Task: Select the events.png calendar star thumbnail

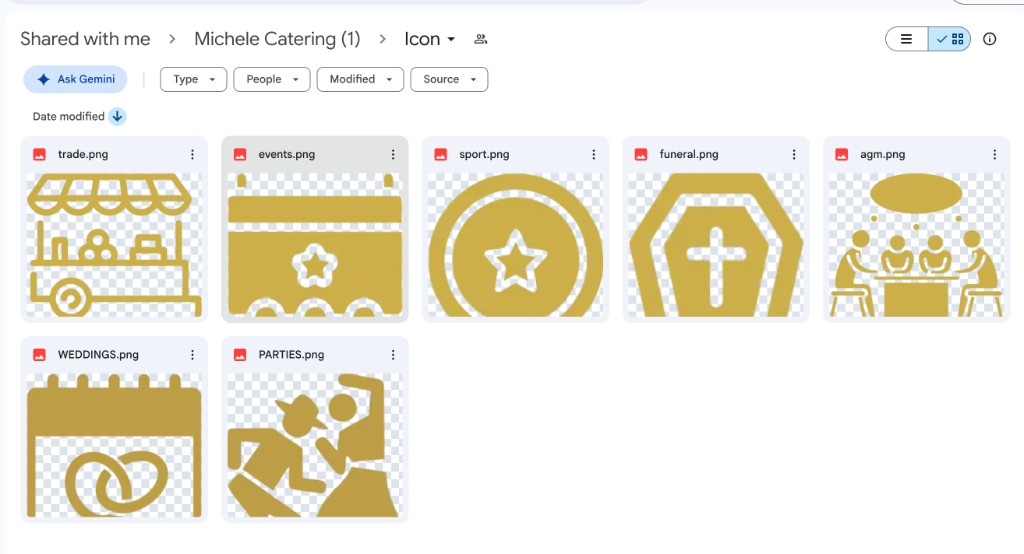Action: click(315, 245)
